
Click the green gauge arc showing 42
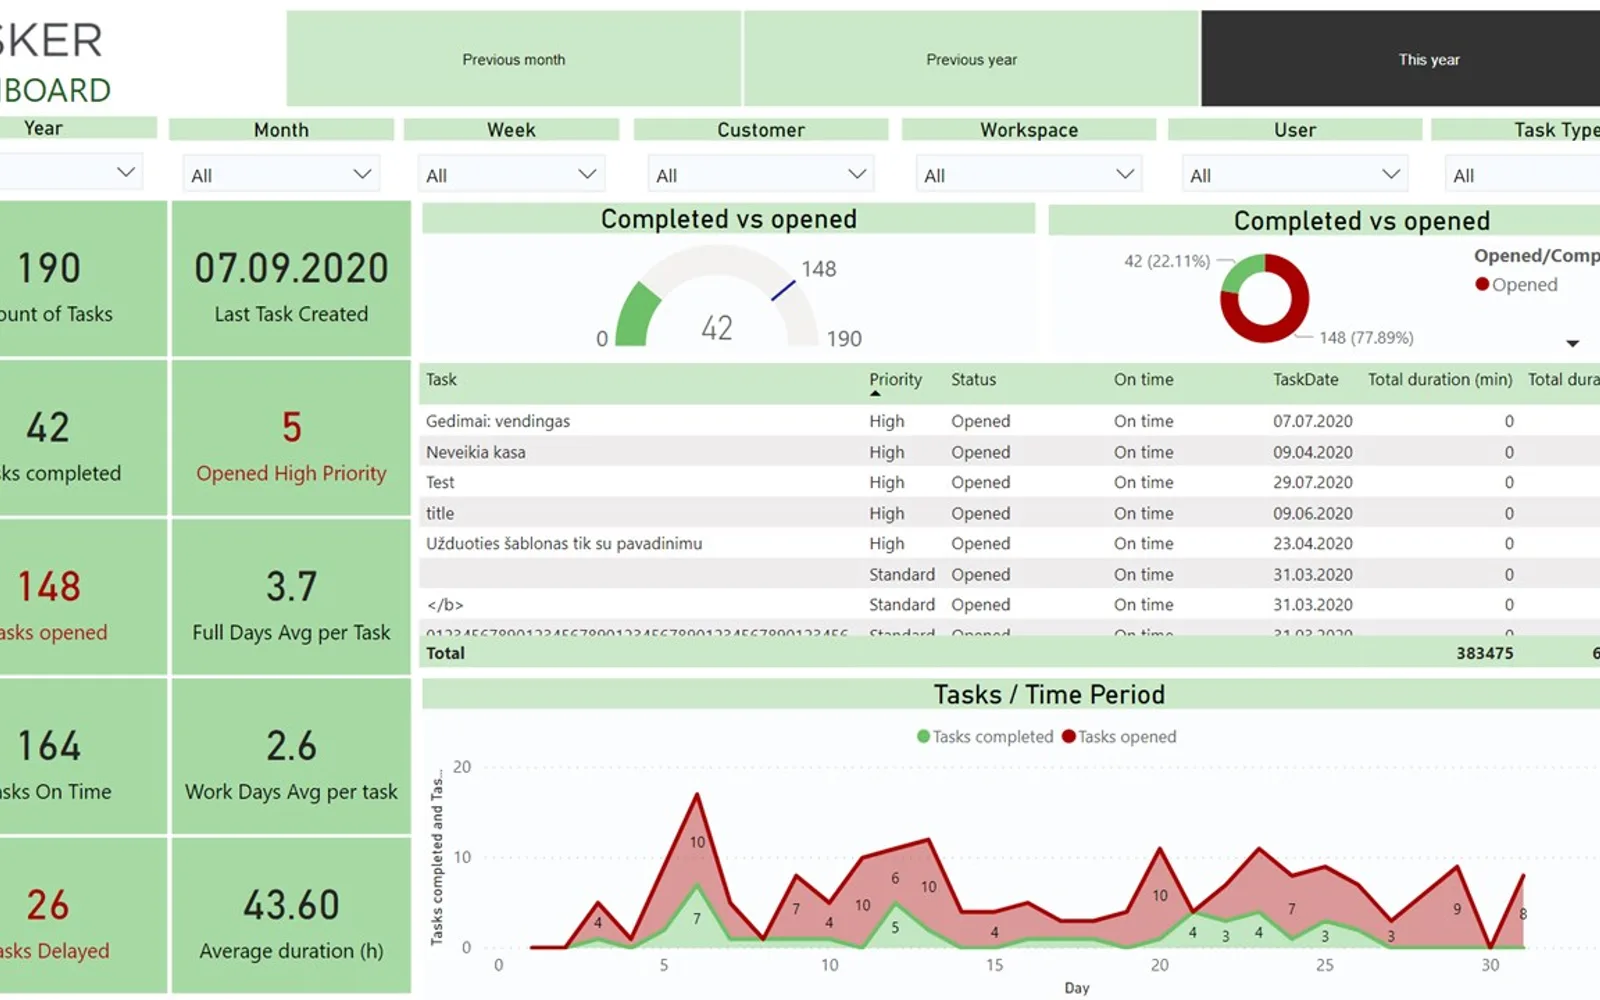(635, 314)
